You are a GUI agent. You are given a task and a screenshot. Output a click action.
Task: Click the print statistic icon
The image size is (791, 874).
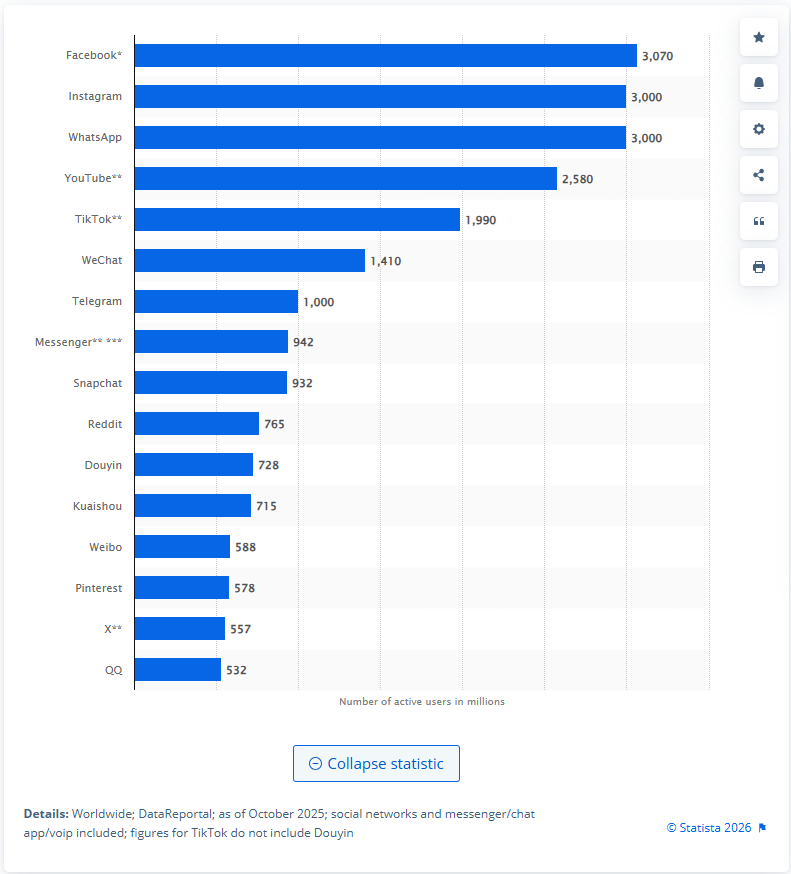coord(758,267)
